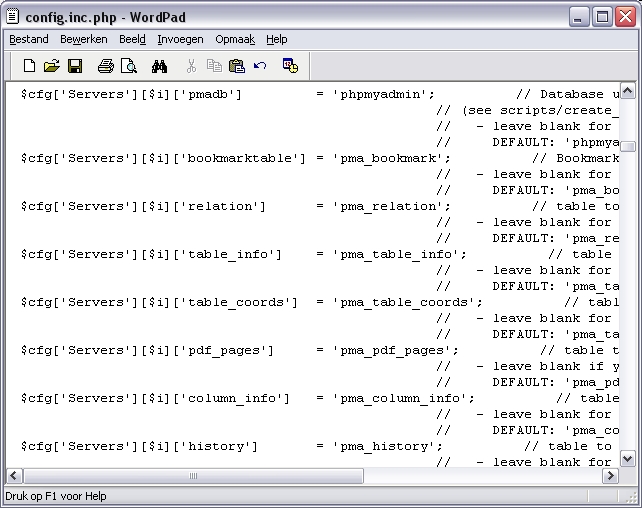642x508 pixels.
Task: Click the 'leave blank if y' comment
Action: (556, 366)
